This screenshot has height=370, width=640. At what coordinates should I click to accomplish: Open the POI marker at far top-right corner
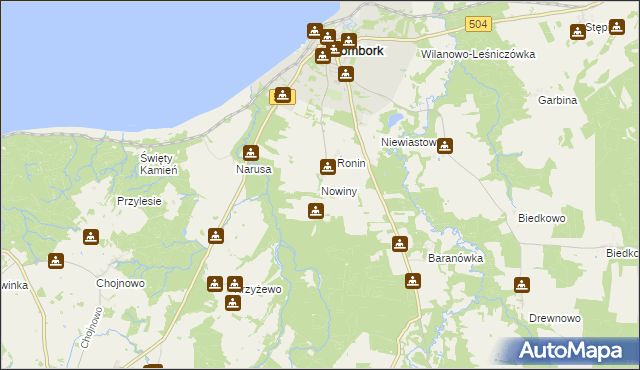click(x=616, y=27)
